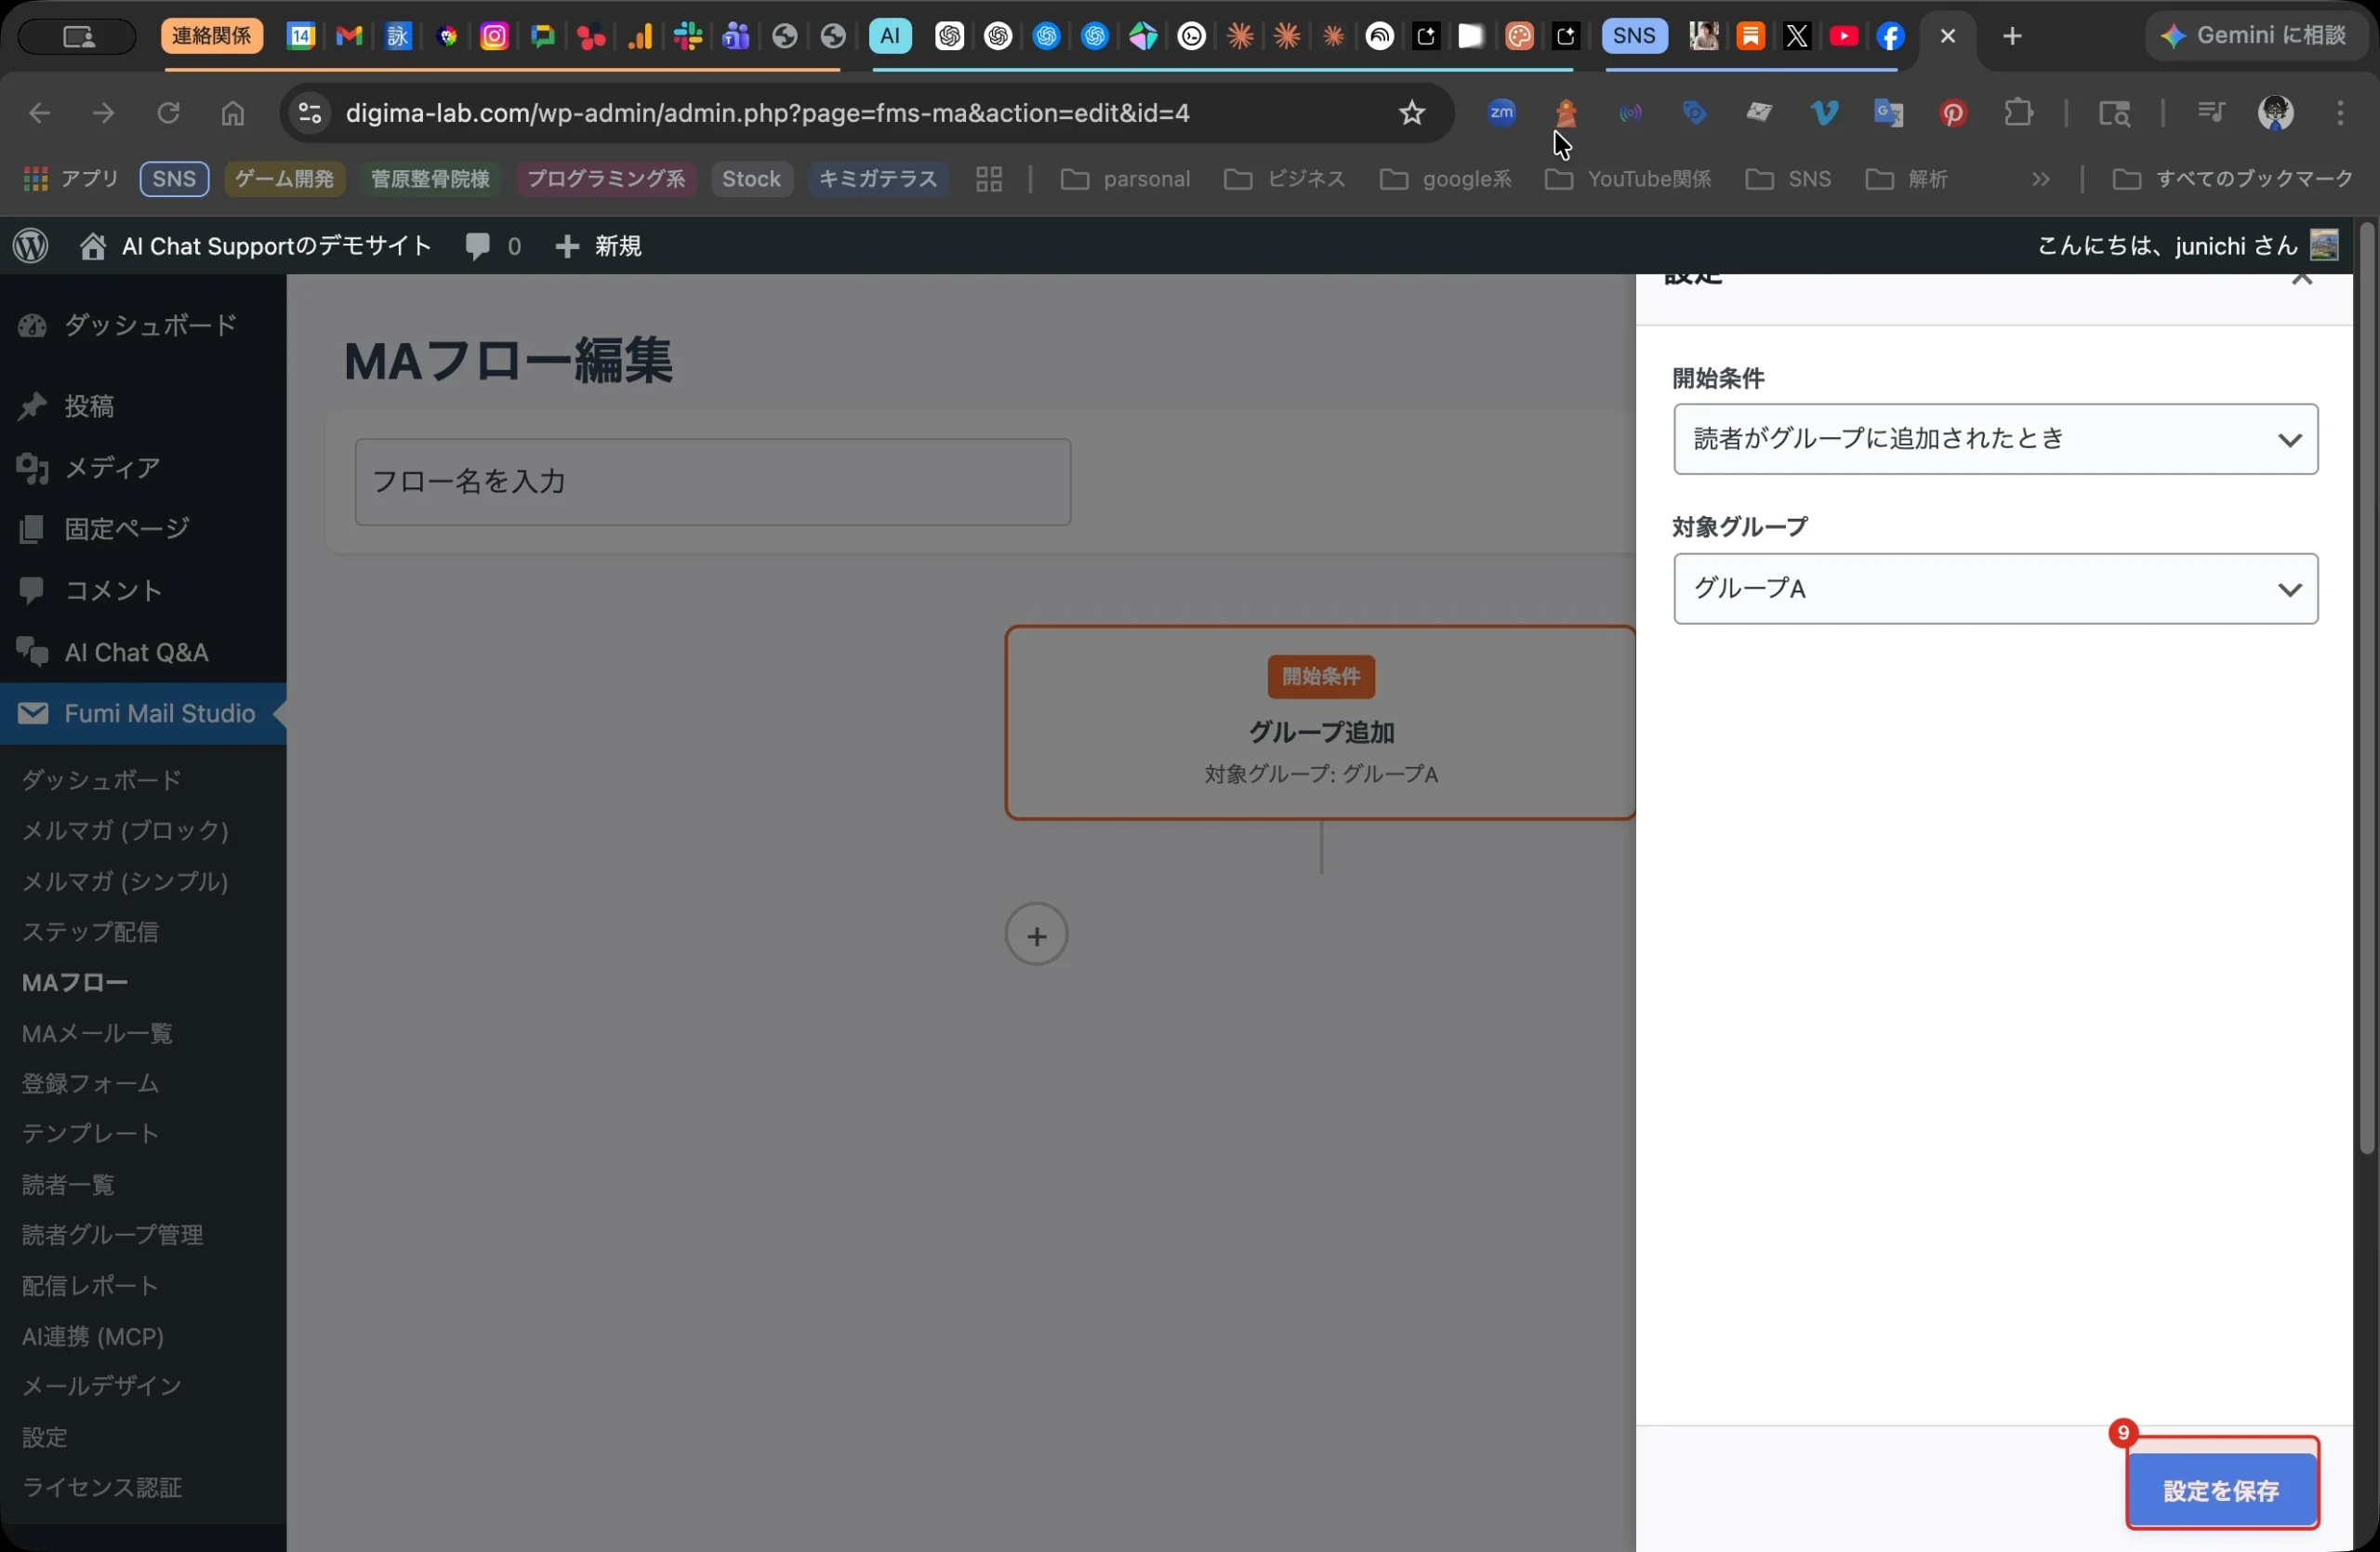Open a new browser tab
Screen dimensions: 2380x1552
2012,37
